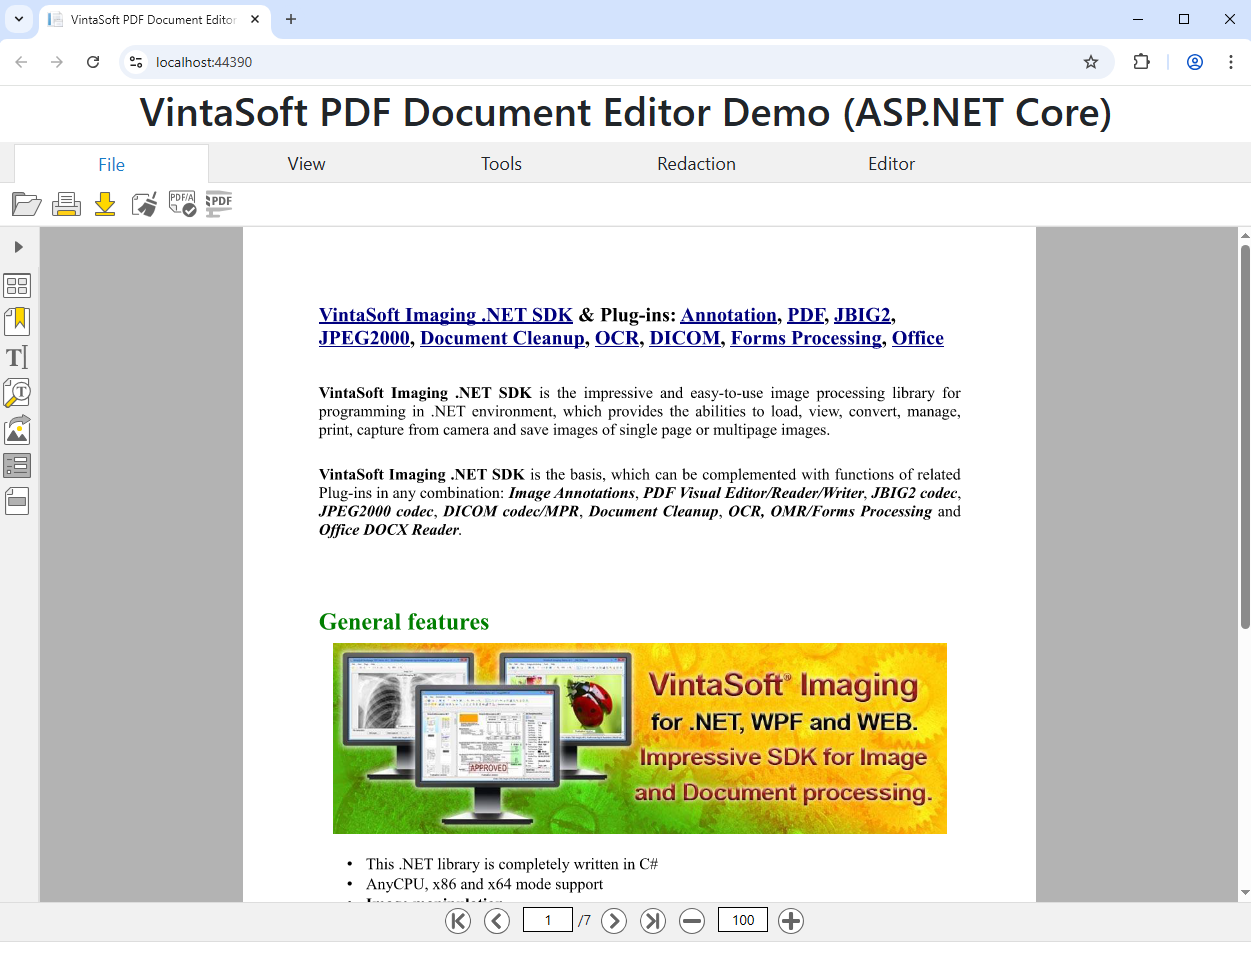Download the PDF with yellow arrow icon
The image size is (1251, 958).
point(105,204)
